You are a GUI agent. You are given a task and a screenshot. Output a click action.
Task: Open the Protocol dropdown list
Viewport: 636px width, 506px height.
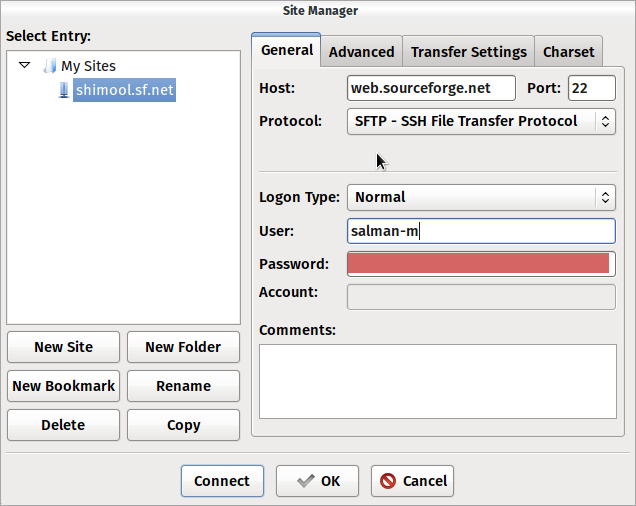coord(481,121)
